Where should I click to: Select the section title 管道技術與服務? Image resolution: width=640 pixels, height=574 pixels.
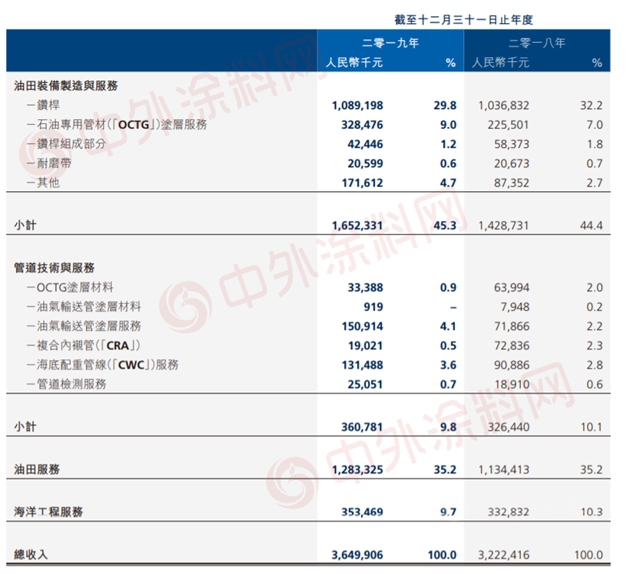coord(54,268)
